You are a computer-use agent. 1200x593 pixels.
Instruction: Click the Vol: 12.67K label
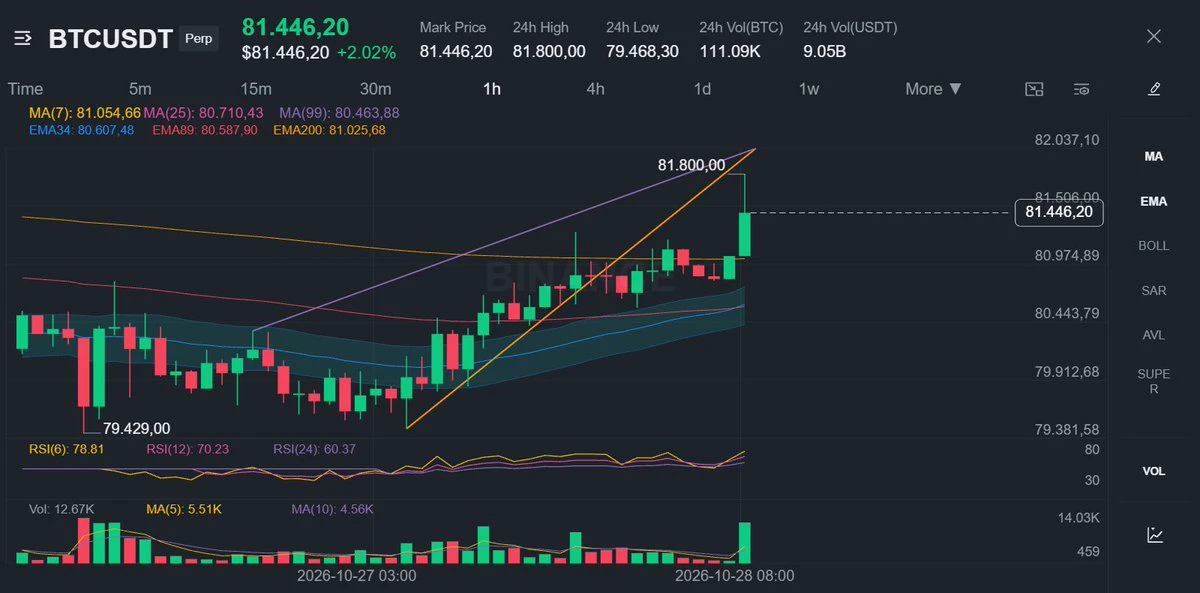coord(61,509)
